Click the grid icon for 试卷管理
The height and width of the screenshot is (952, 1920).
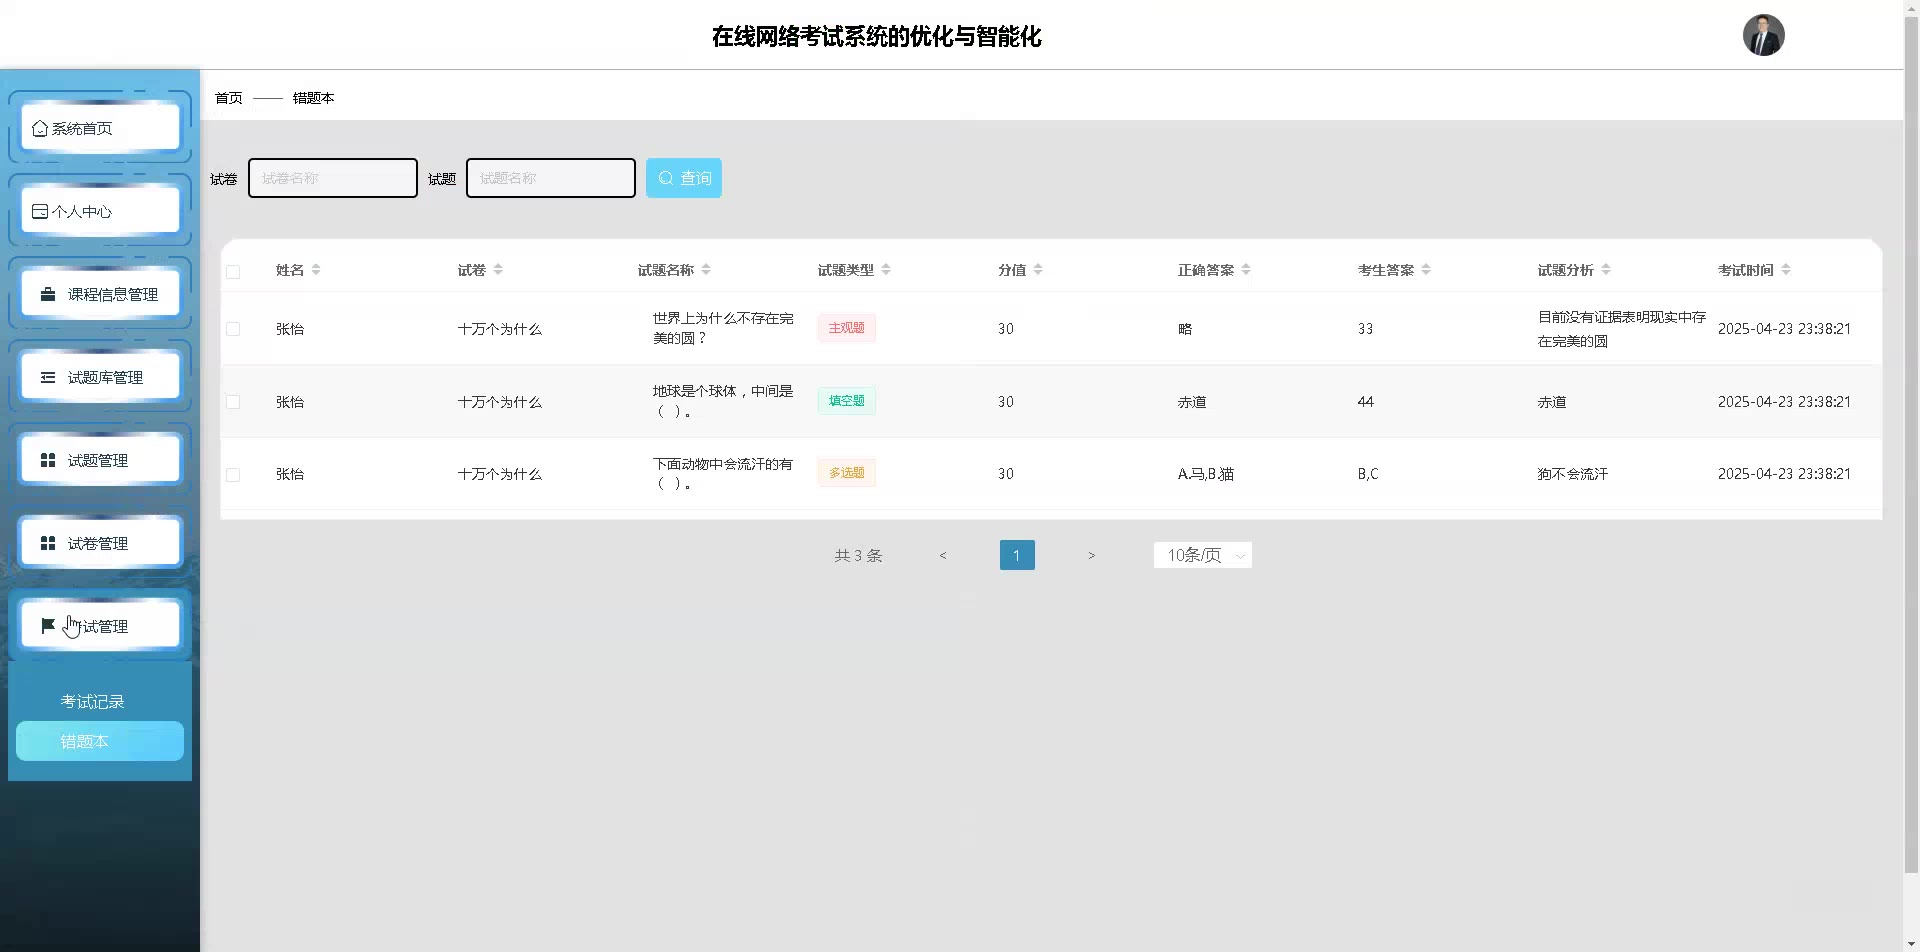[48, 544]
